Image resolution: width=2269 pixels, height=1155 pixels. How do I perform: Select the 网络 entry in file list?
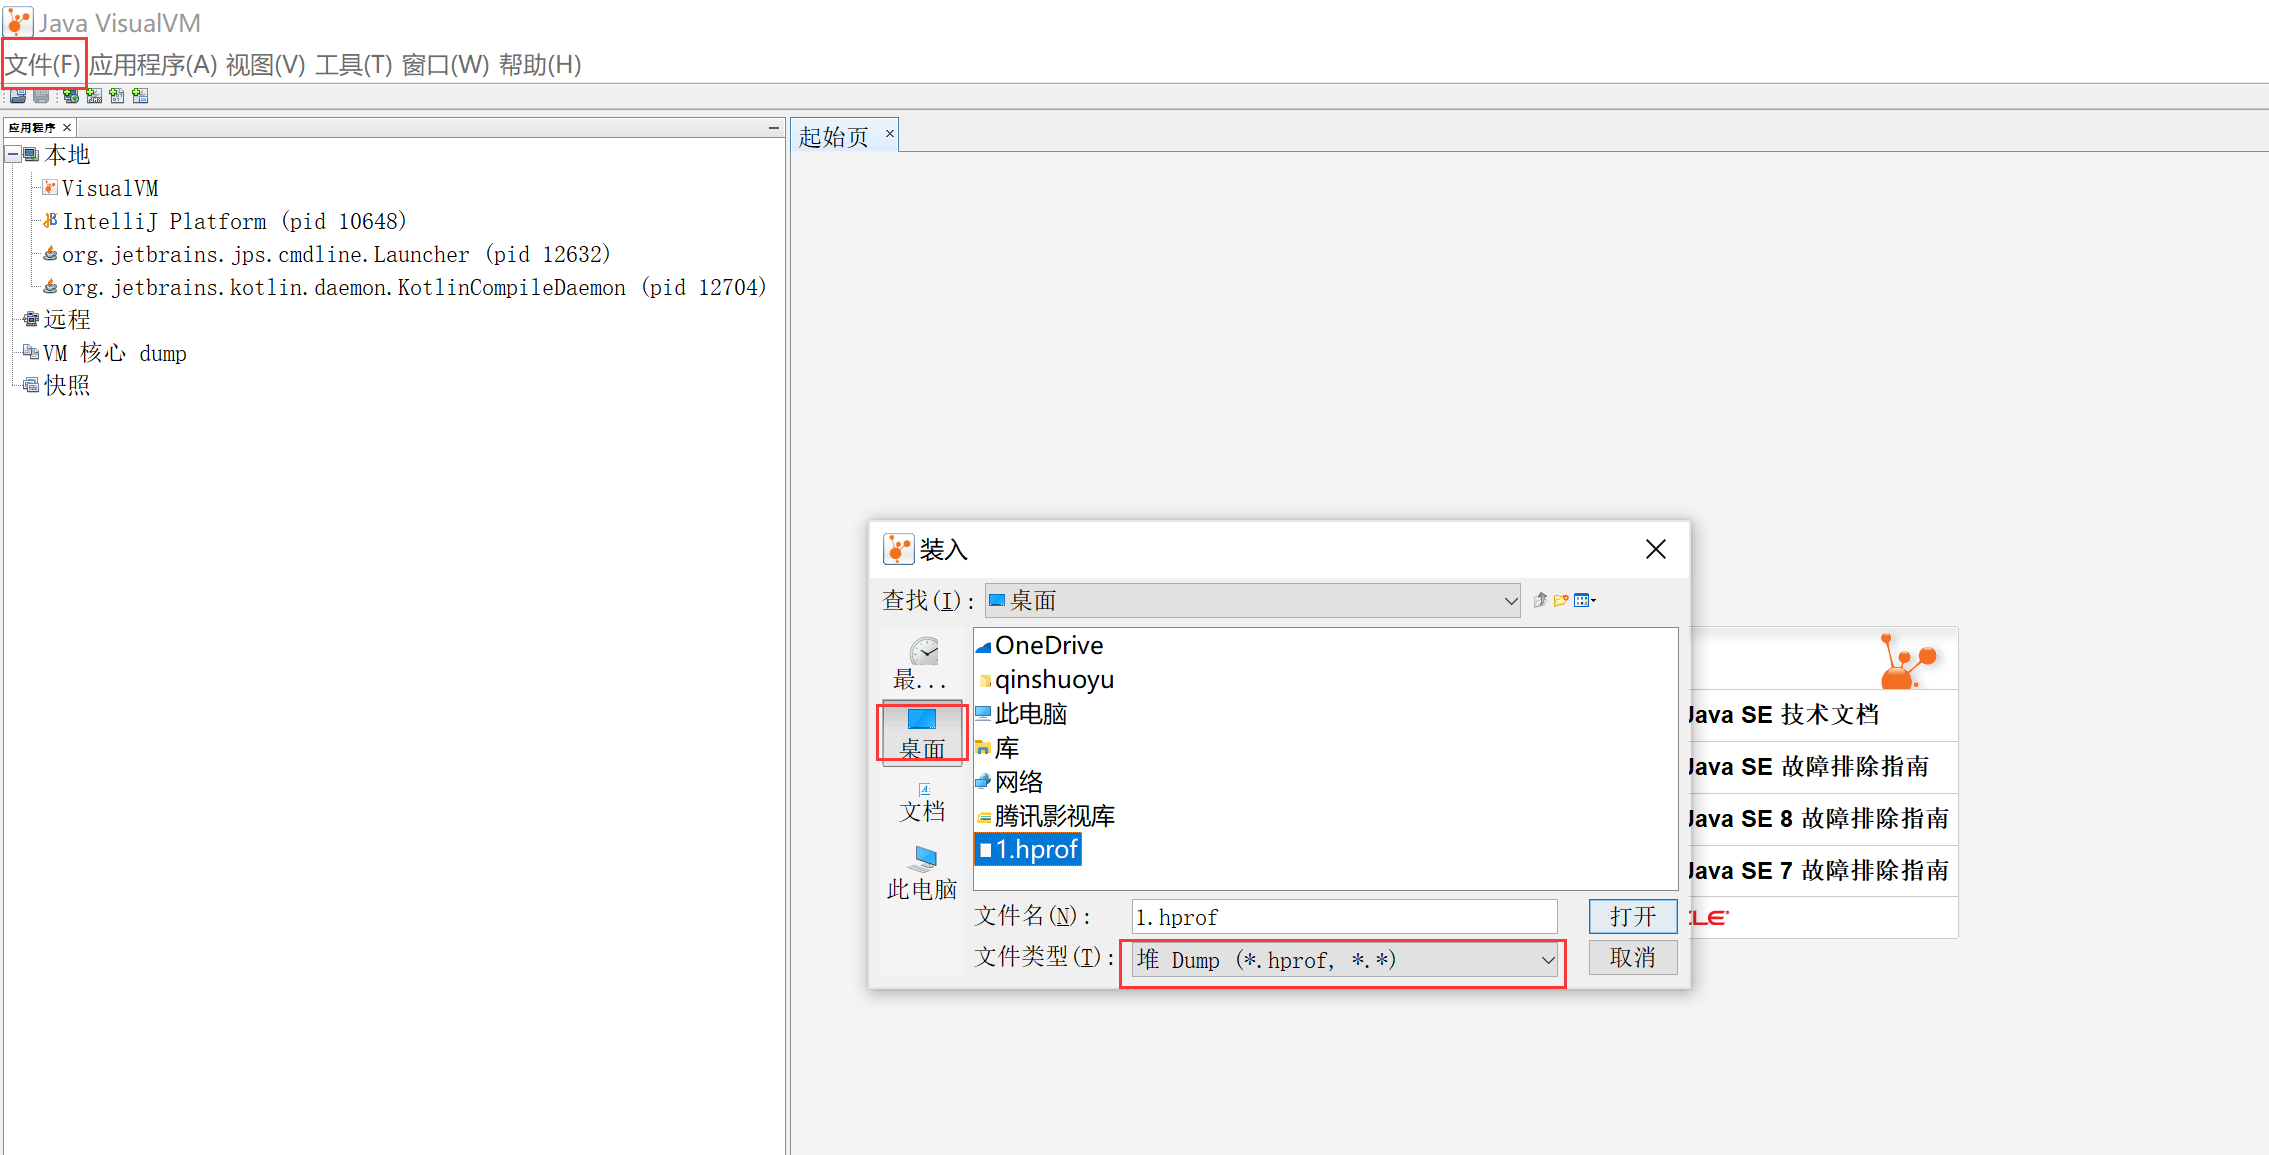pyautogui.click(x=1010, y=782)
